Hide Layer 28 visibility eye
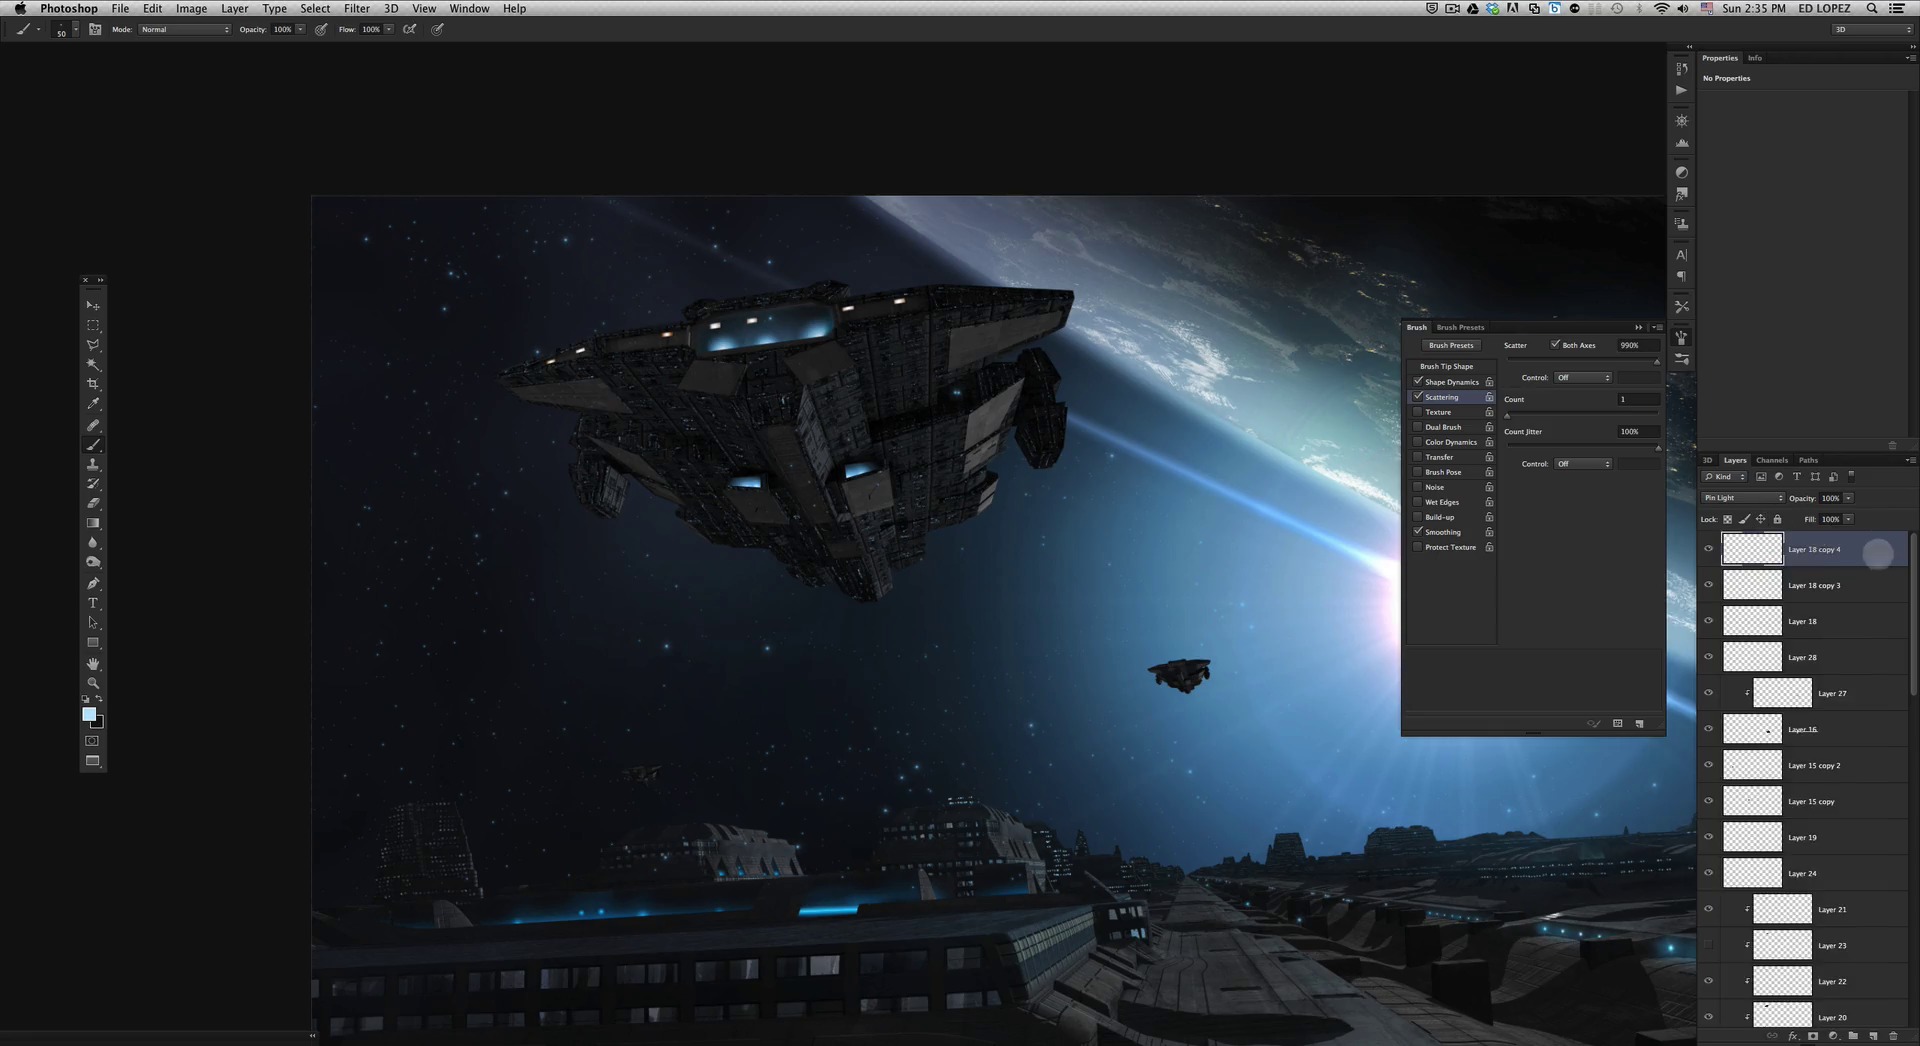This screenshot has width=1920, height=1046. click(x=1708, y=657)
